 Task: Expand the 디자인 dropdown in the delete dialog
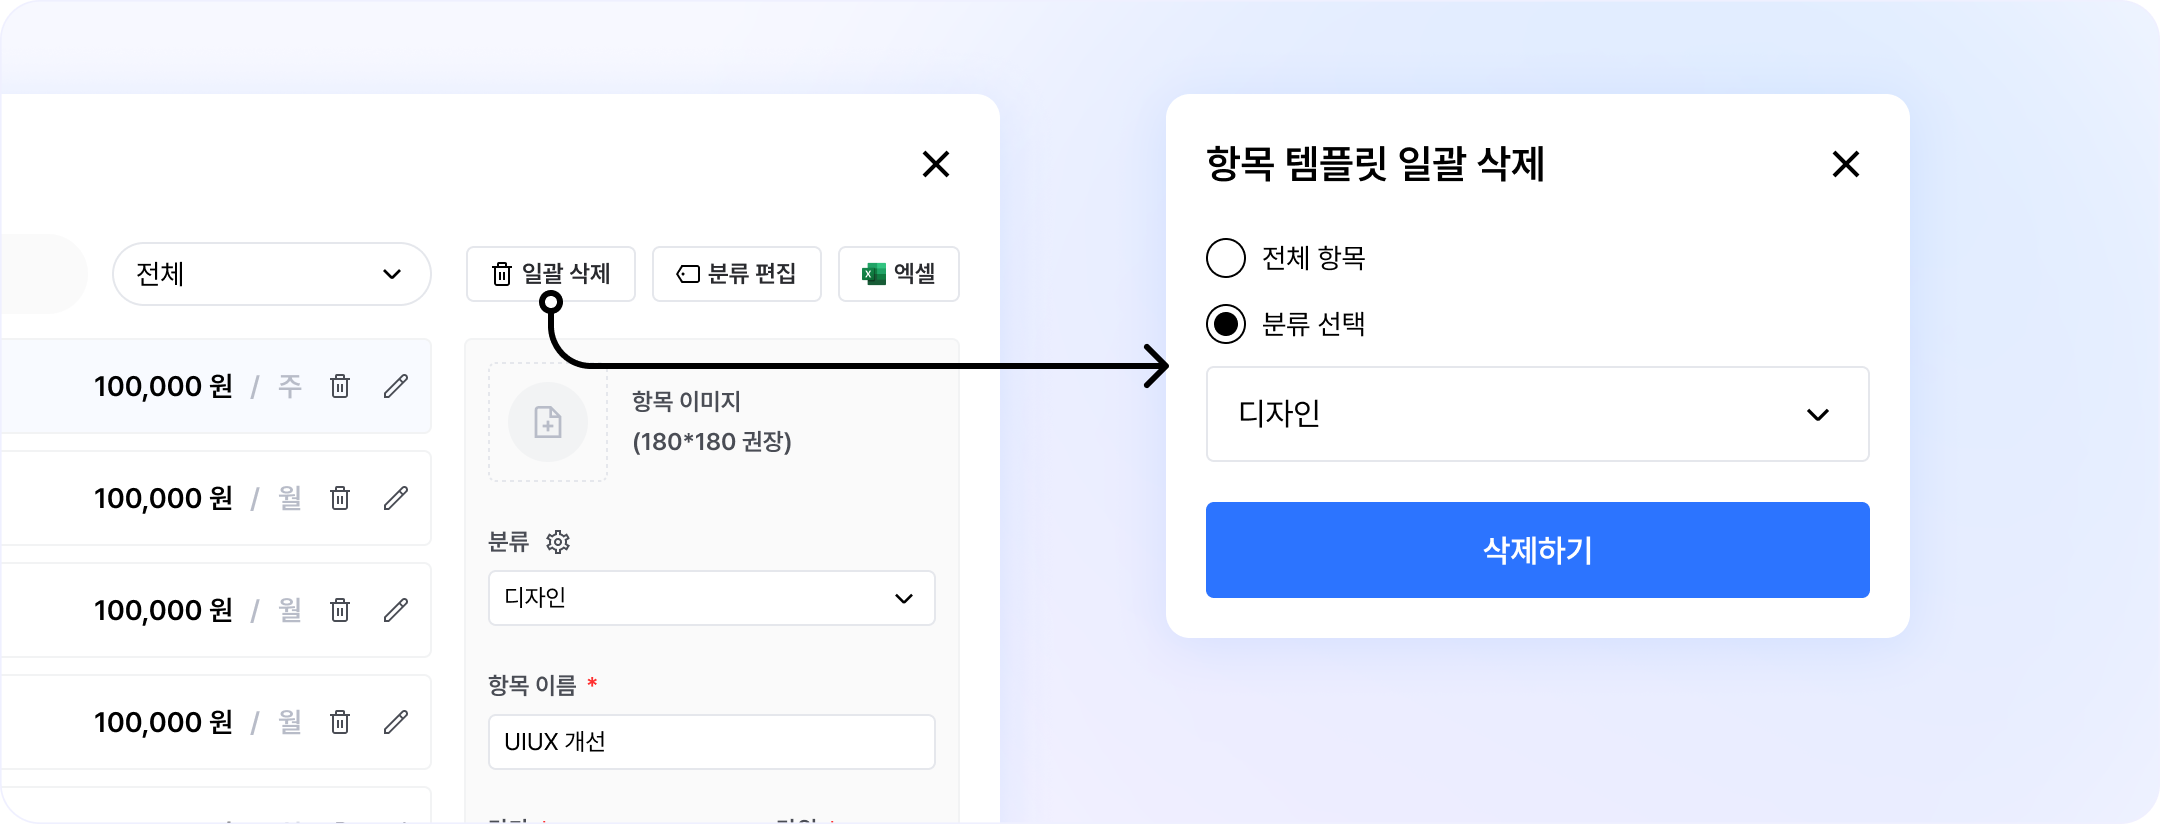coord(1537,414)
